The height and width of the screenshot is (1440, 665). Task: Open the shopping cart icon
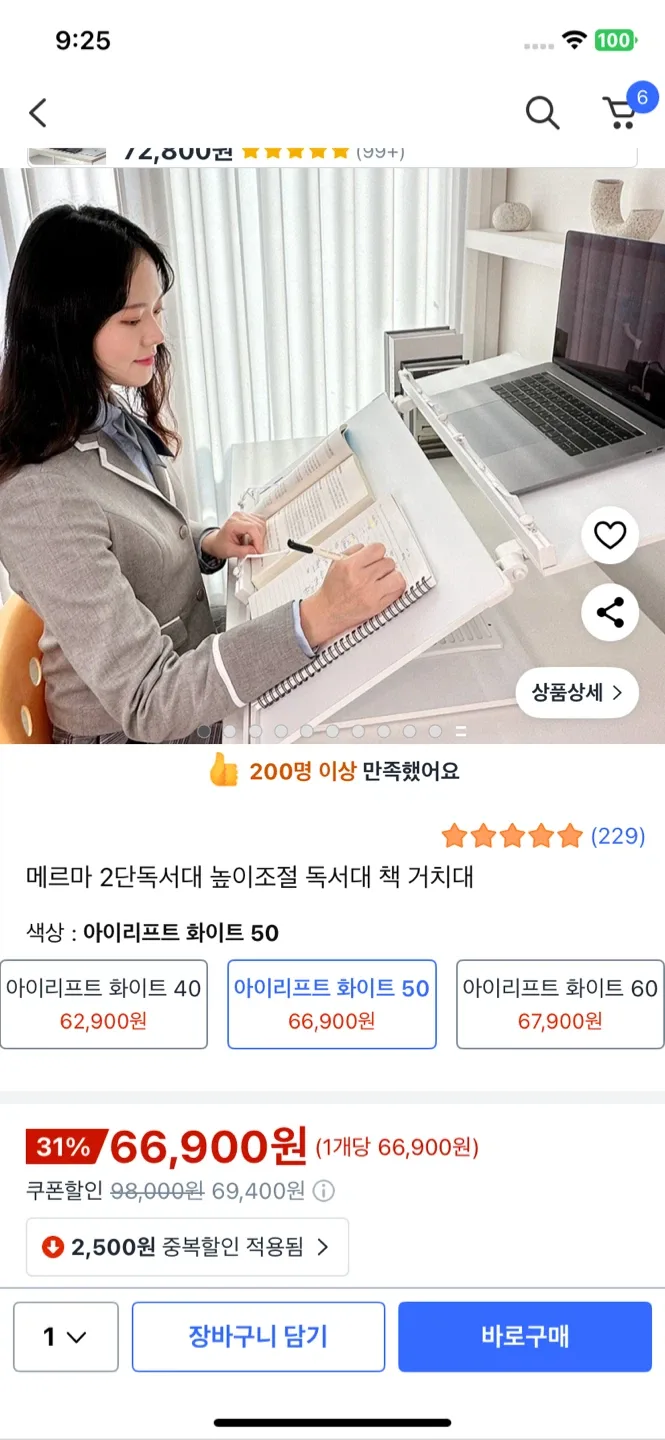pyautogui.click(x=622, y=112)
